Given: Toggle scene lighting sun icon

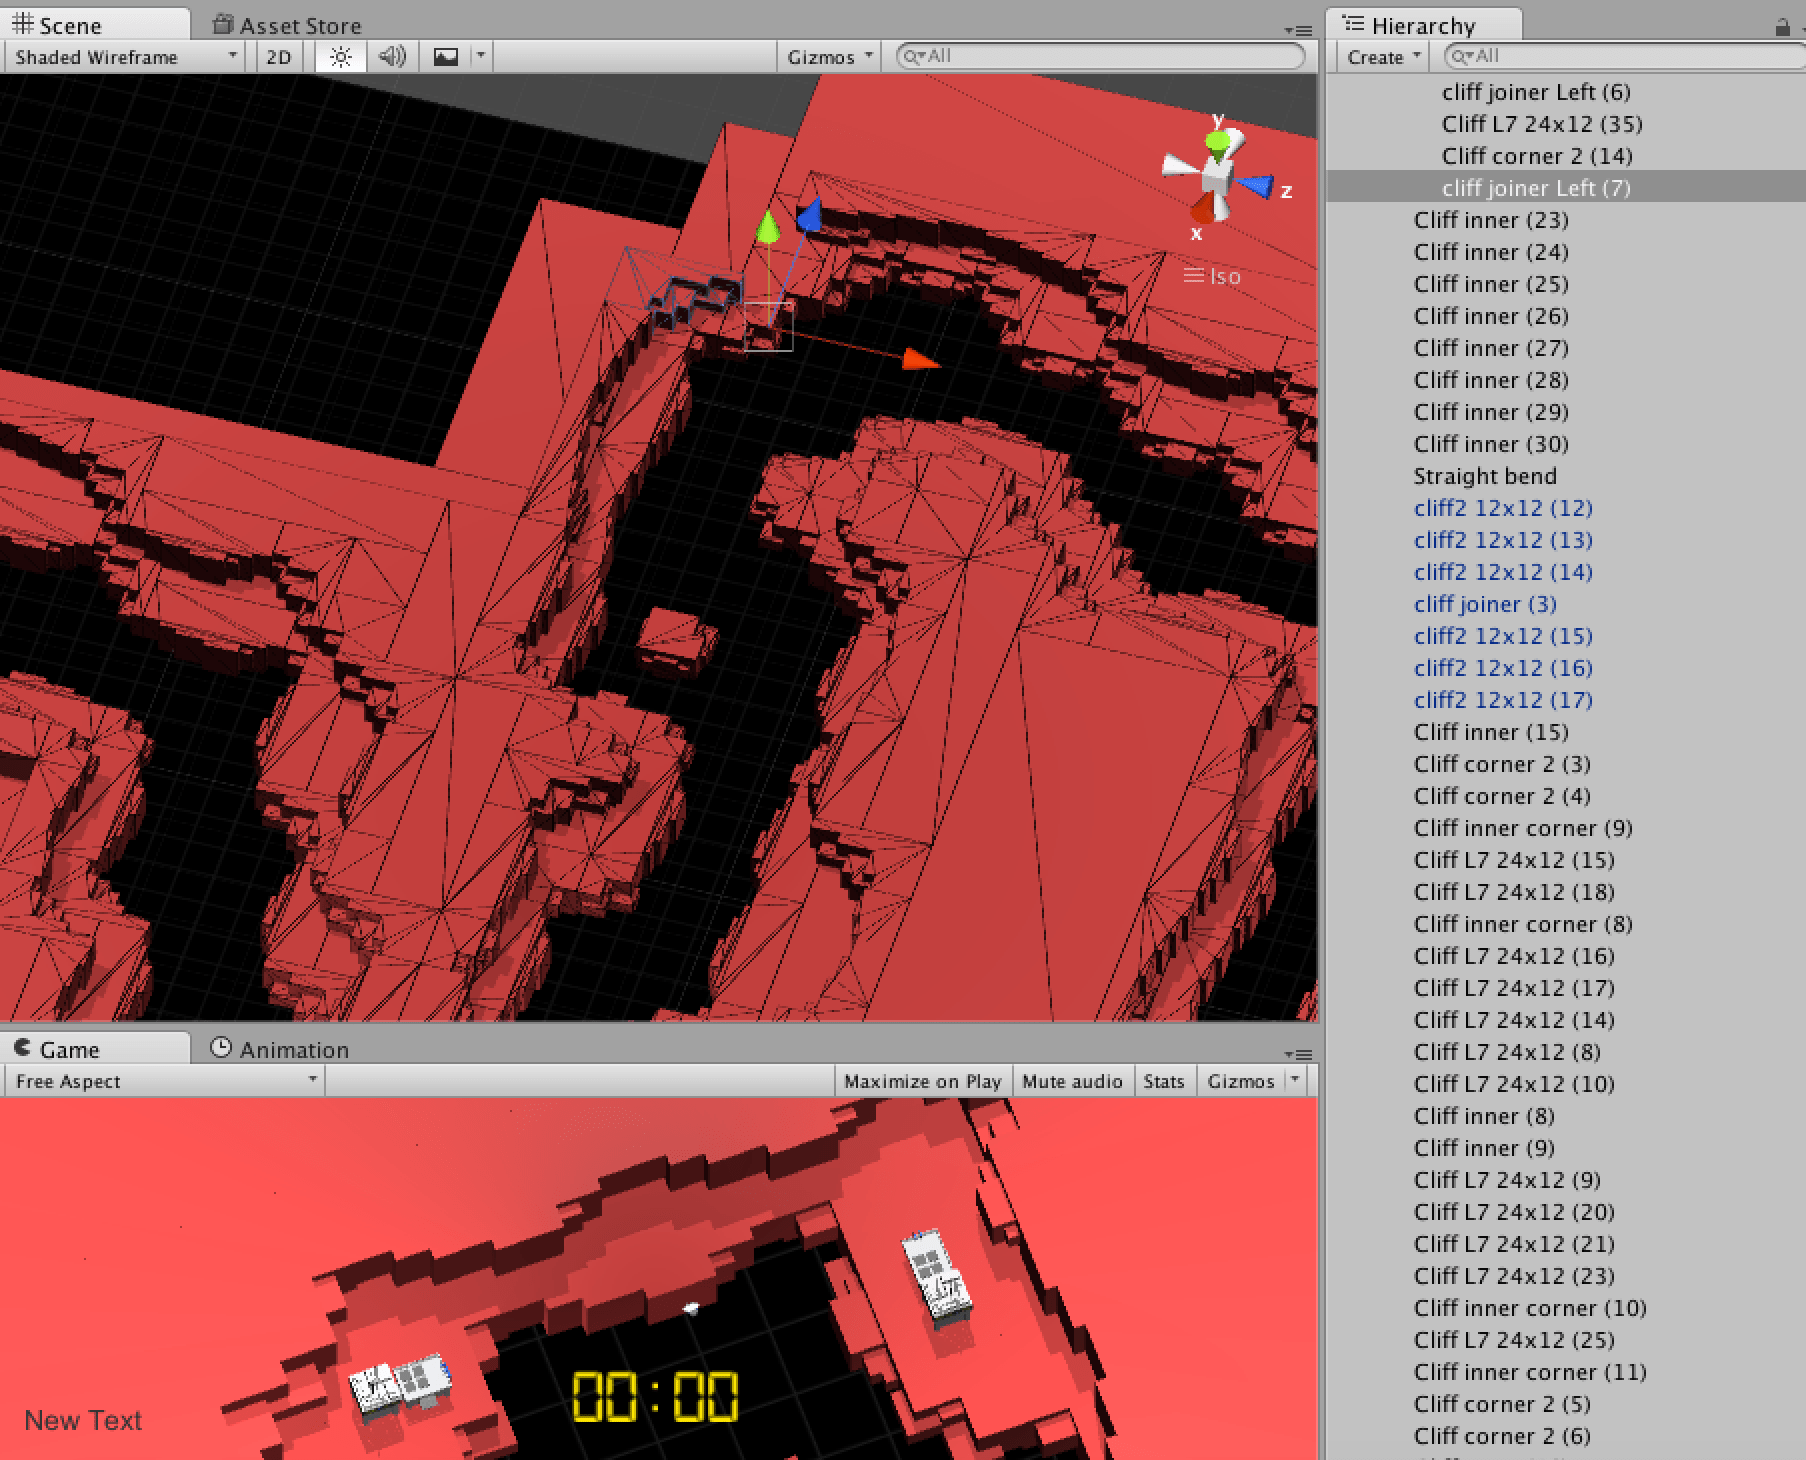Looking at the screenshot, I should 340,57.
